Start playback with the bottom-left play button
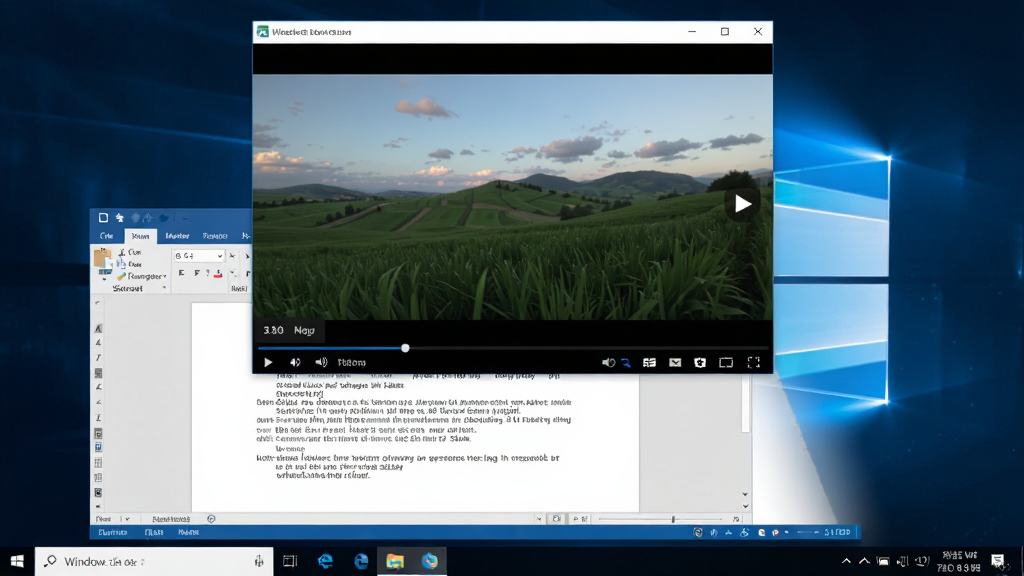Image resolution: width=1024 pixels, height=576 pixels. (x=268, y=362)
